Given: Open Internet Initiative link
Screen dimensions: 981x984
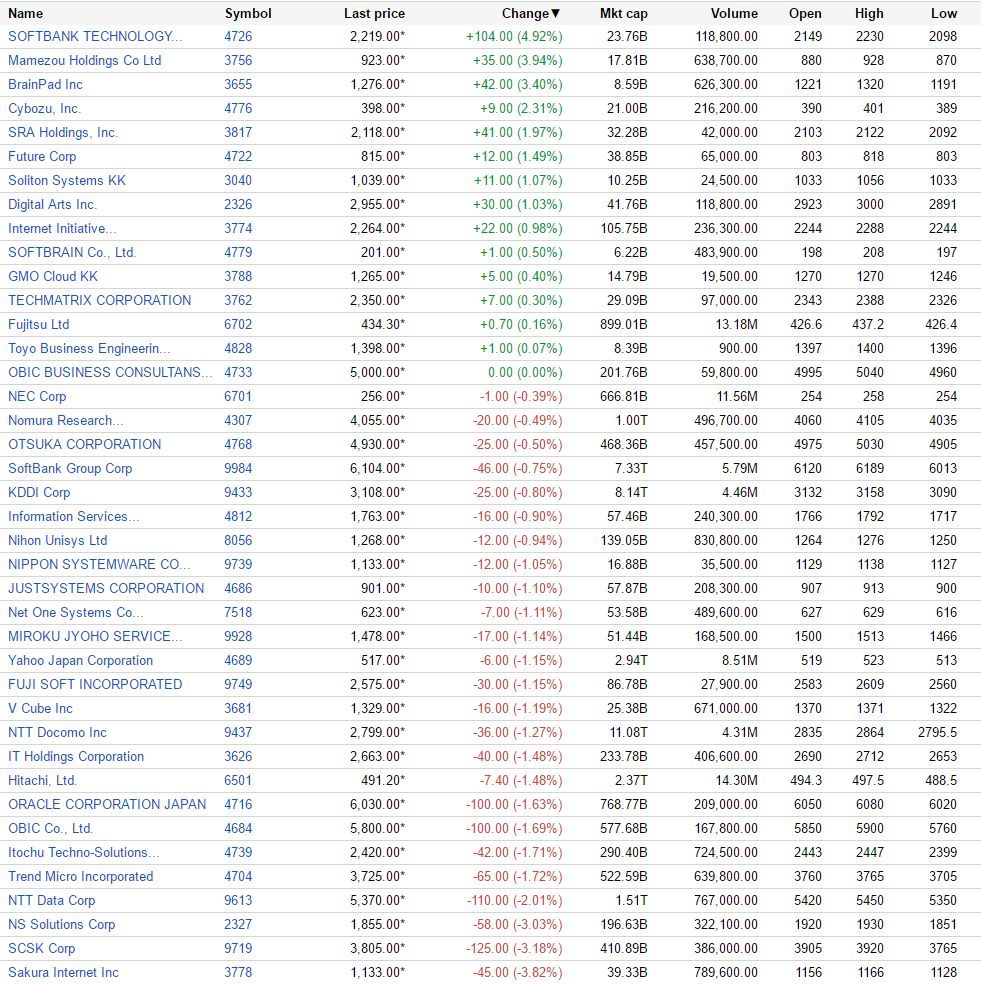Looking at the screenshot, I should pos(62,228).
